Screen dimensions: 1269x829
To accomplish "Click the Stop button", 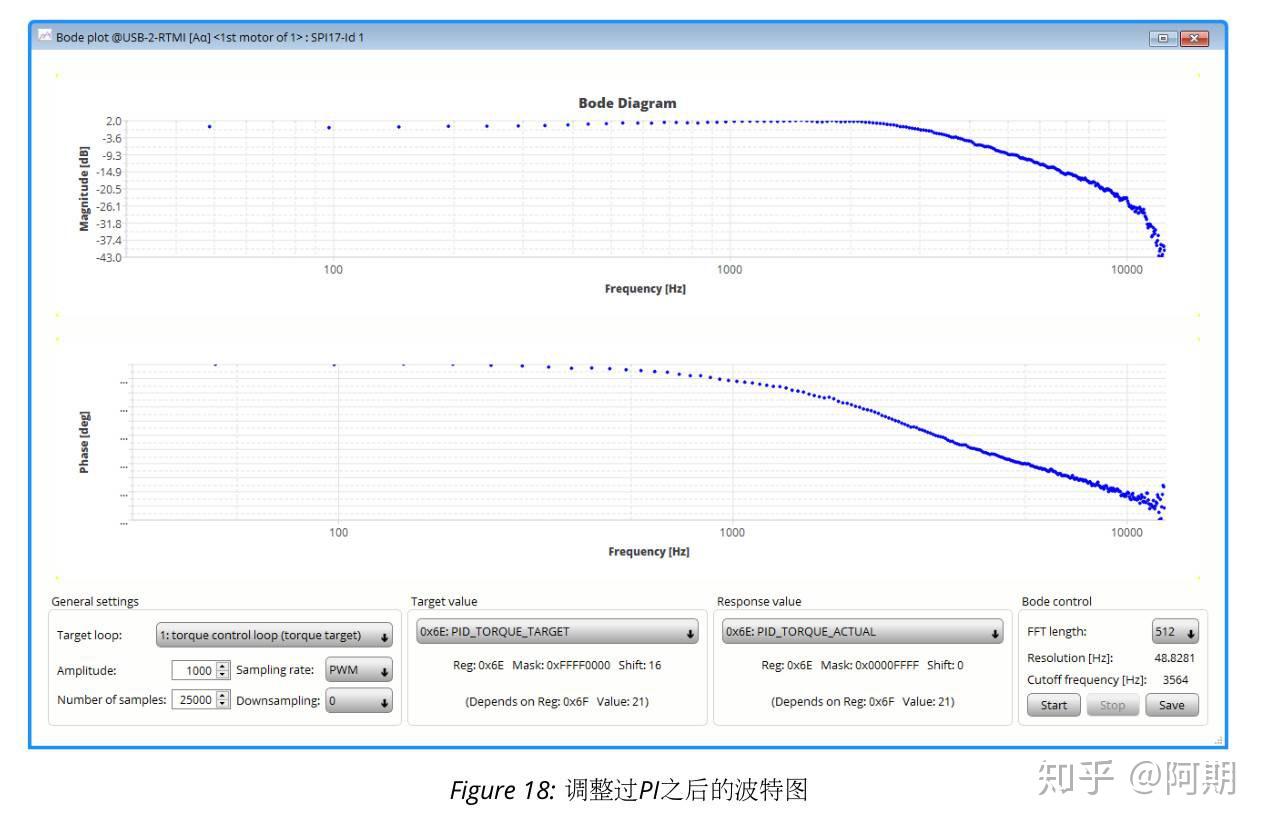I will (x=1113, y=705).
